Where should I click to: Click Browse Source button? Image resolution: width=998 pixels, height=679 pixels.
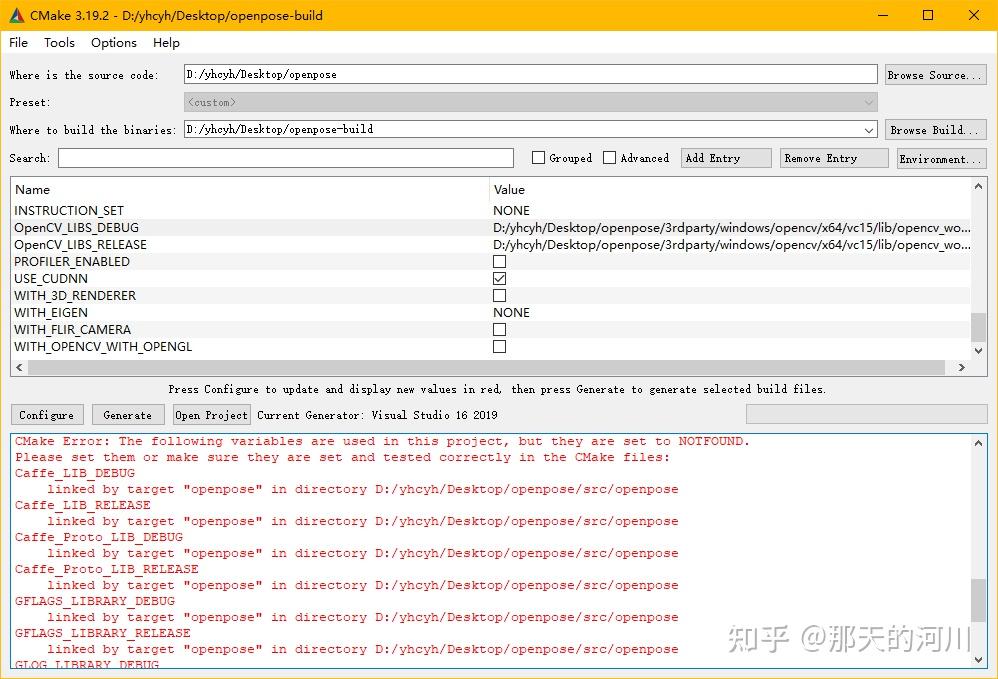[935, 75]
